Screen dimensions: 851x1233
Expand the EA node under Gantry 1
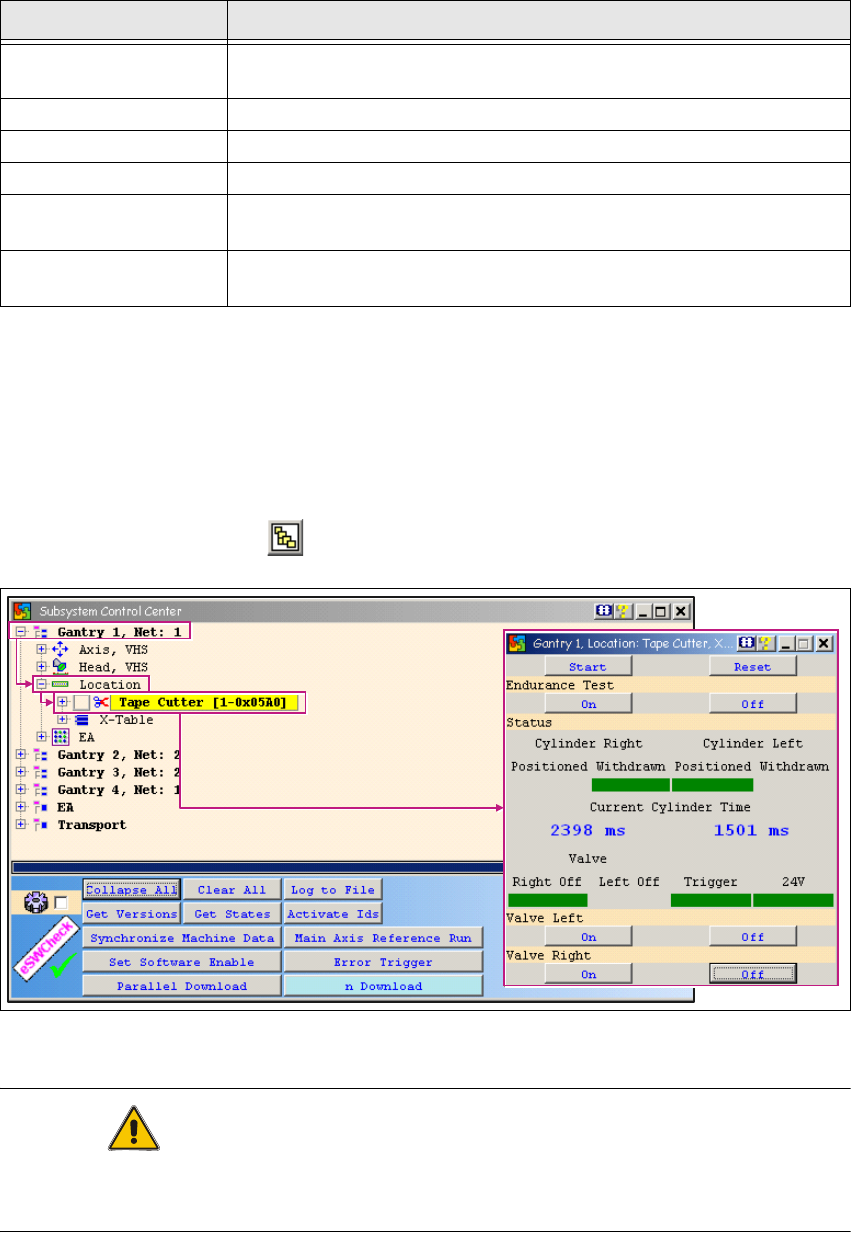[x=41, y=737]
